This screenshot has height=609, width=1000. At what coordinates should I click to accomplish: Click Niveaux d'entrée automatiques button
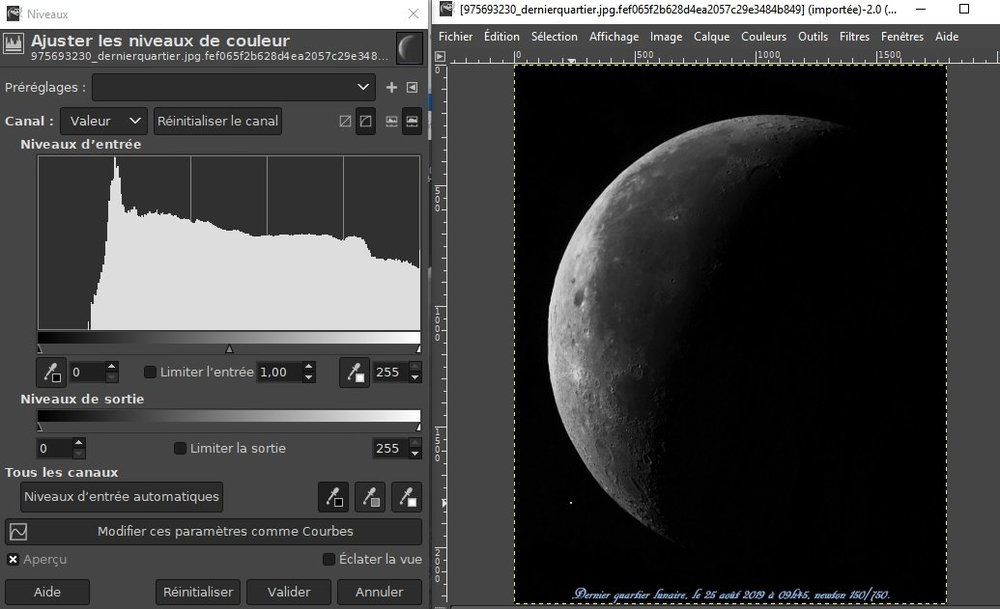(x=121, y=496)
